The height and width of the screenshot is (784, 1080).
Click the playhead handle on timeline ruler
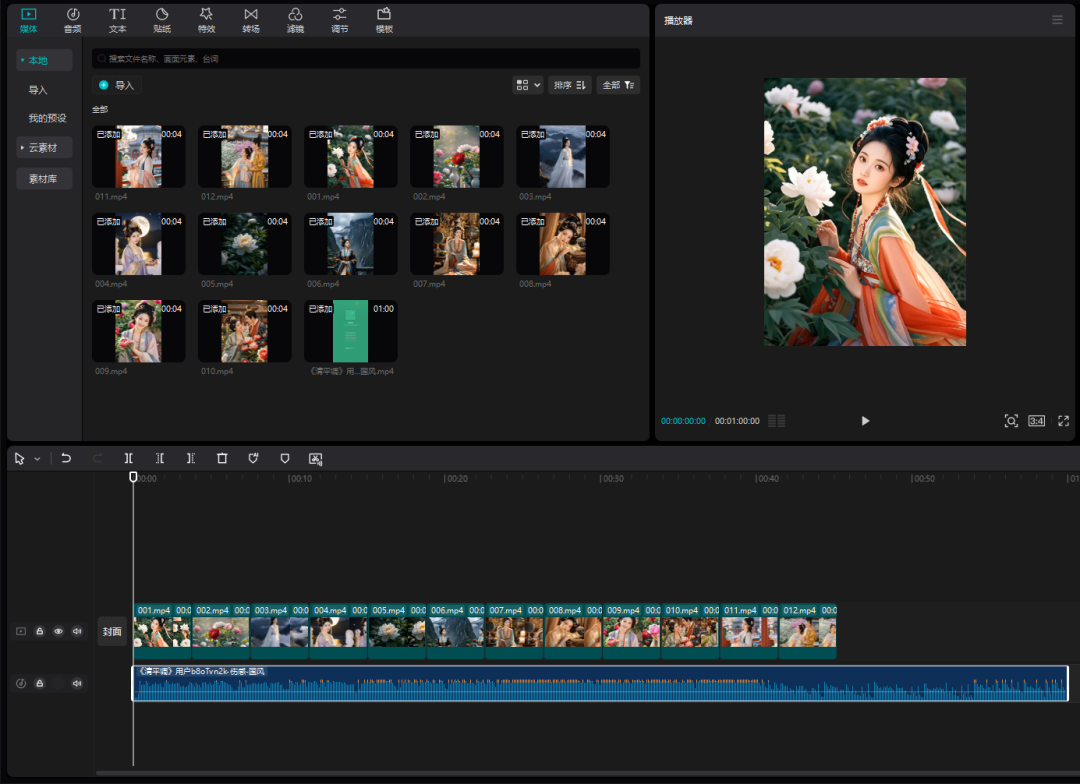click(x=133, y=477)
